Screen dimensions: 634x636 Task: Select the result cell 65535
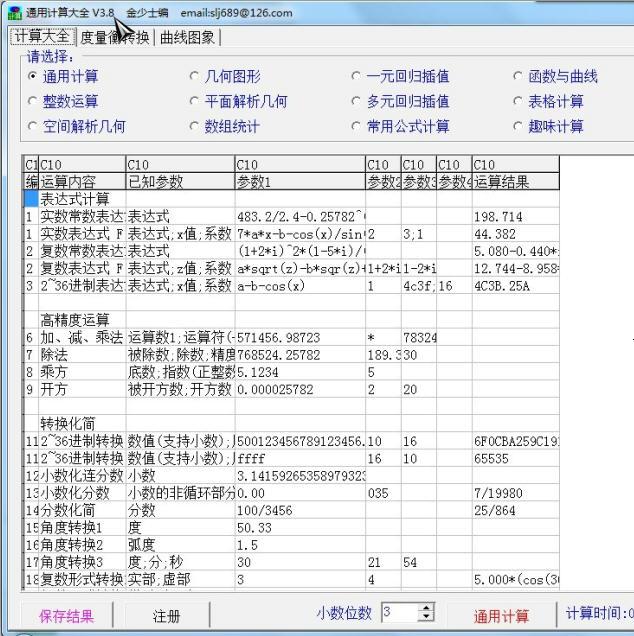516,458
